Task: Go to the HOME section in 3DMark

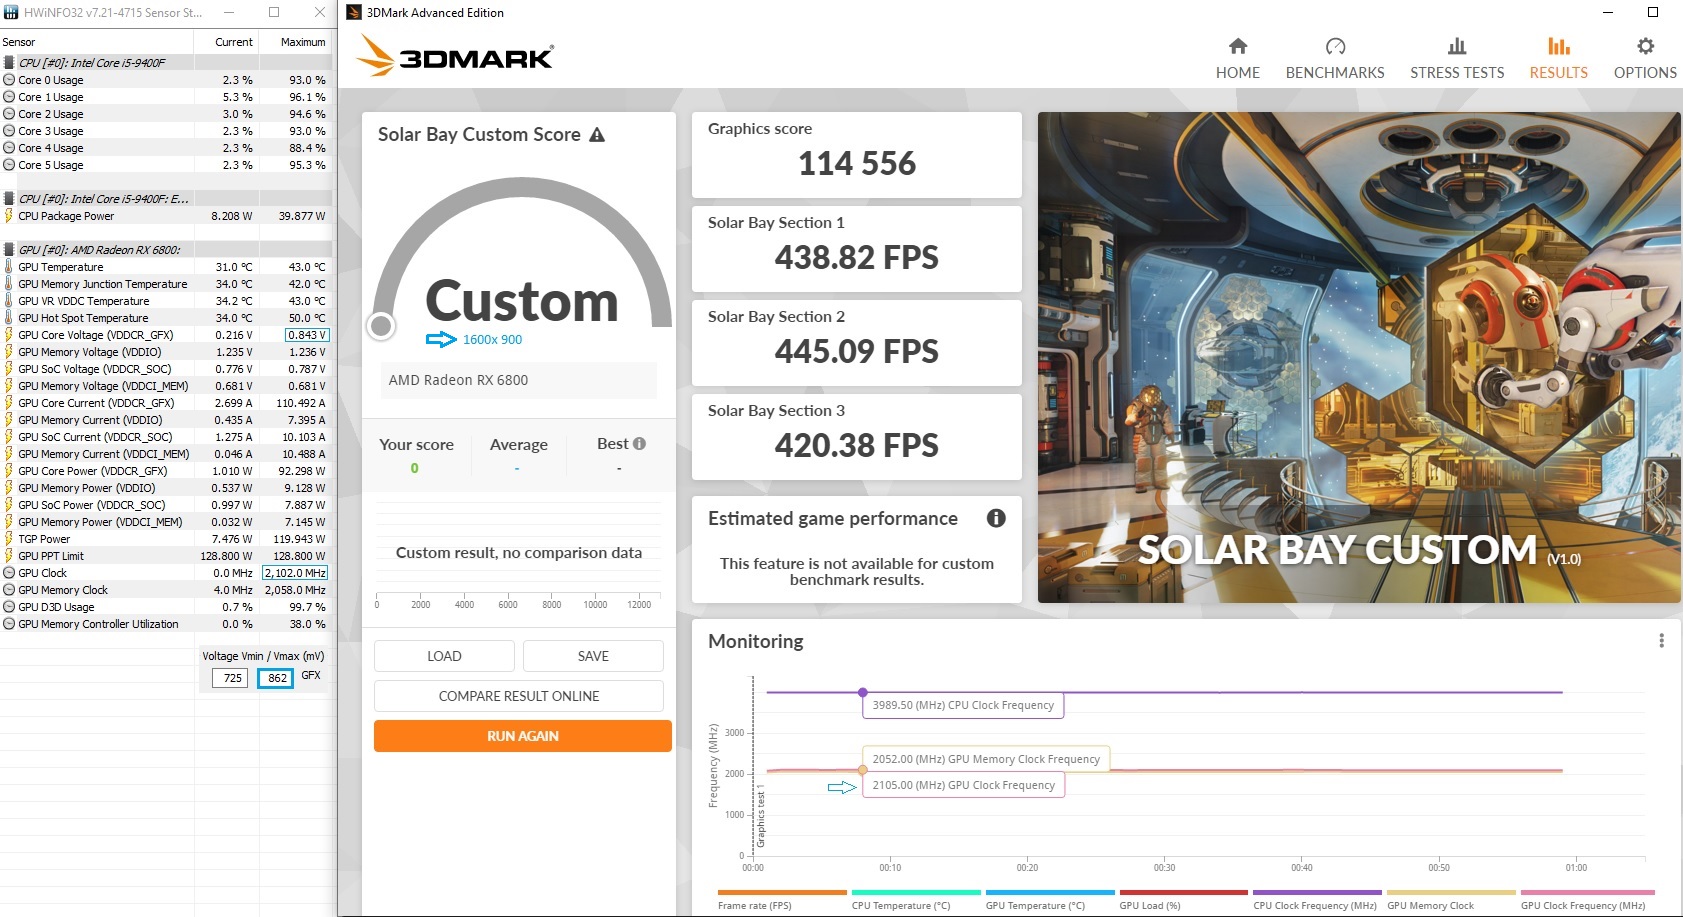Action: click(x=1237, y=59)
